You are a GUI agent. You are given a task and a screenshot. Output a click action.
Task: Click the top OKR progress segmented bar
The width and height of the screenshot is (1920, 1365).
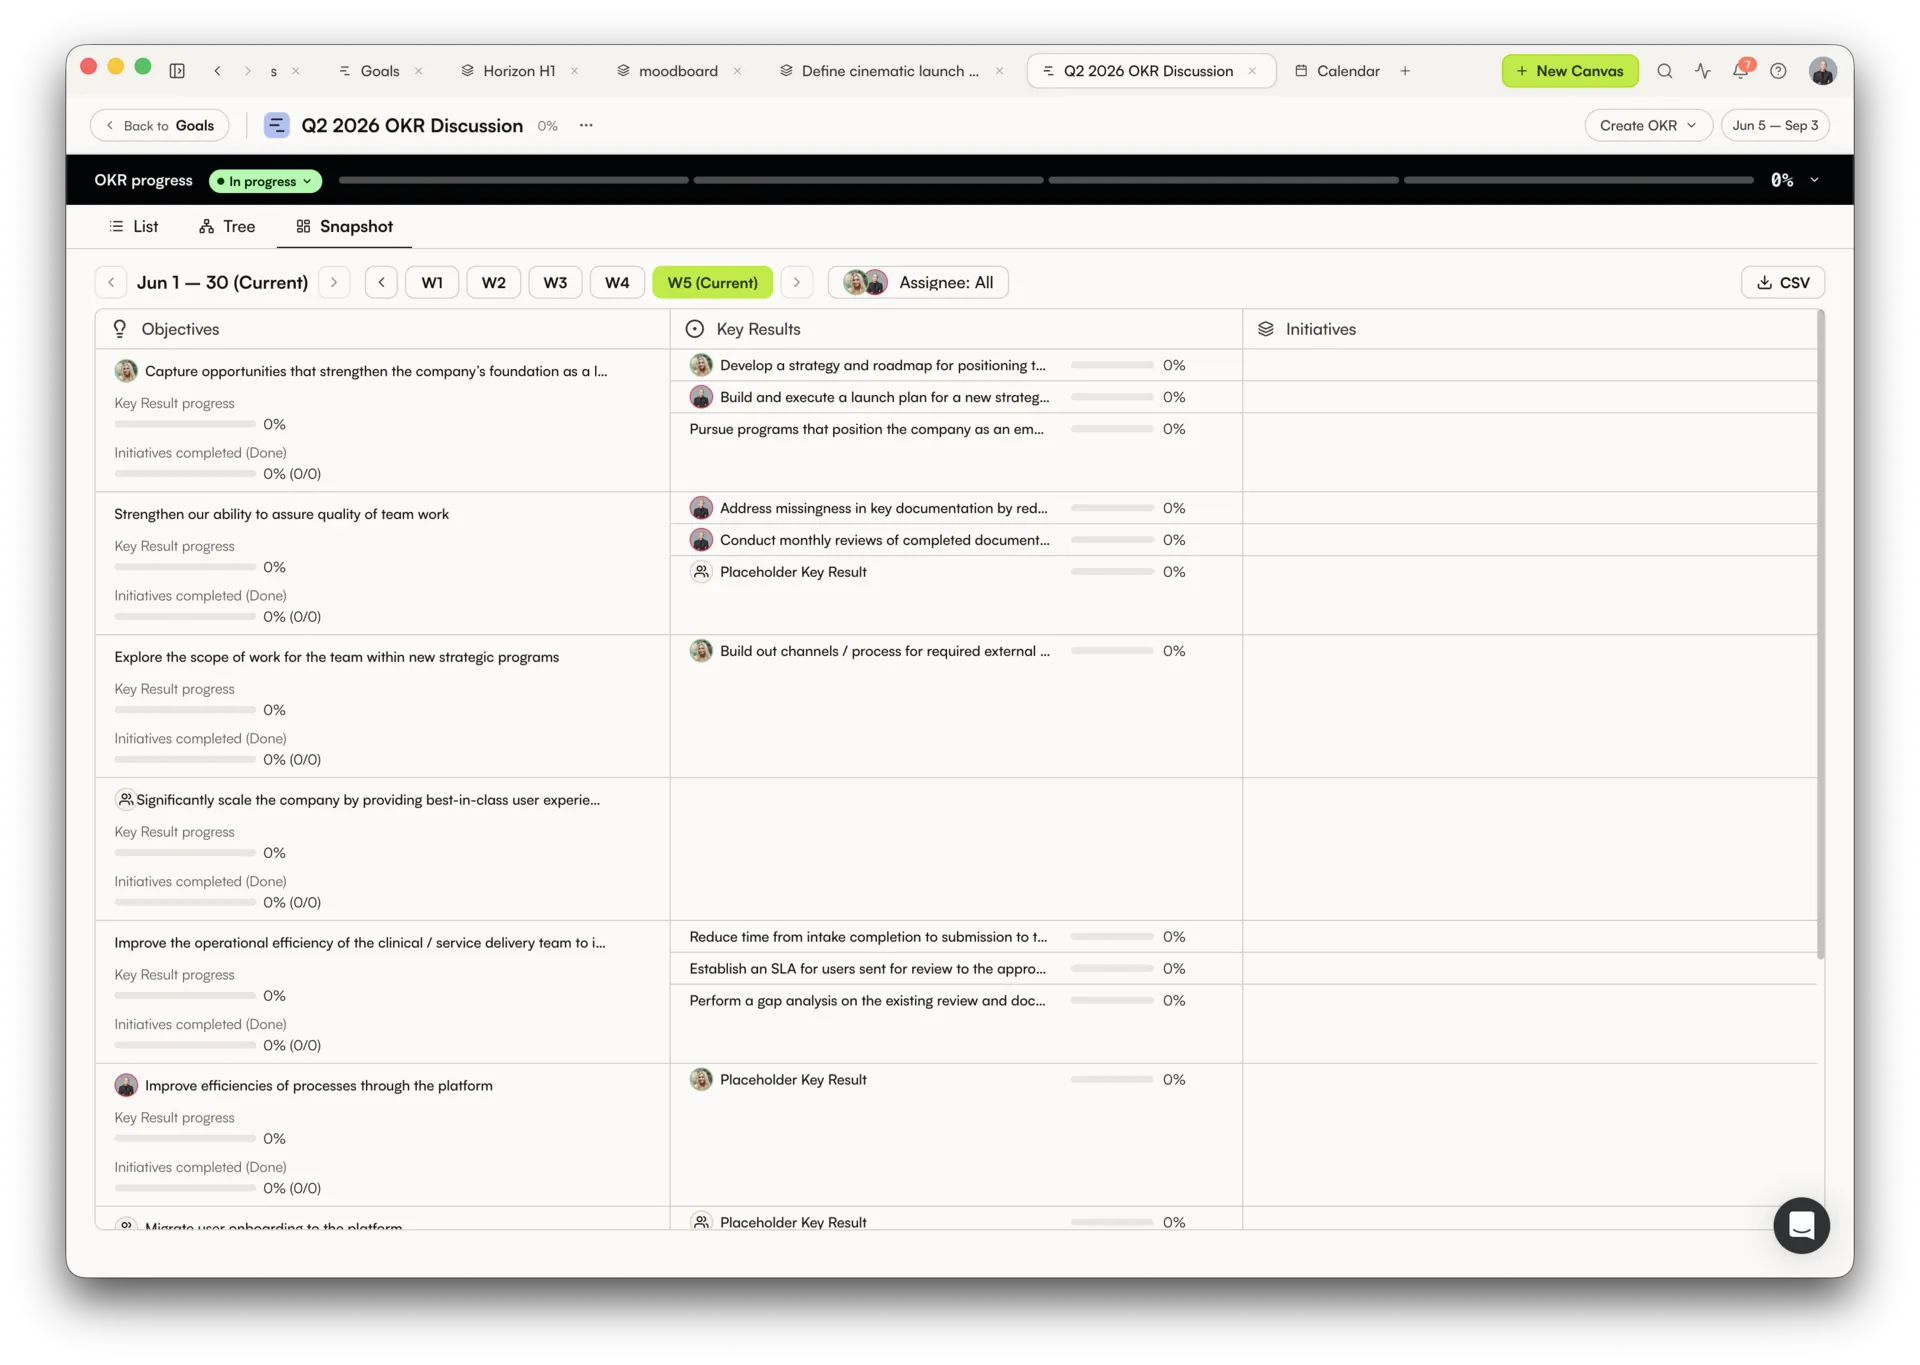point(1046,180)
